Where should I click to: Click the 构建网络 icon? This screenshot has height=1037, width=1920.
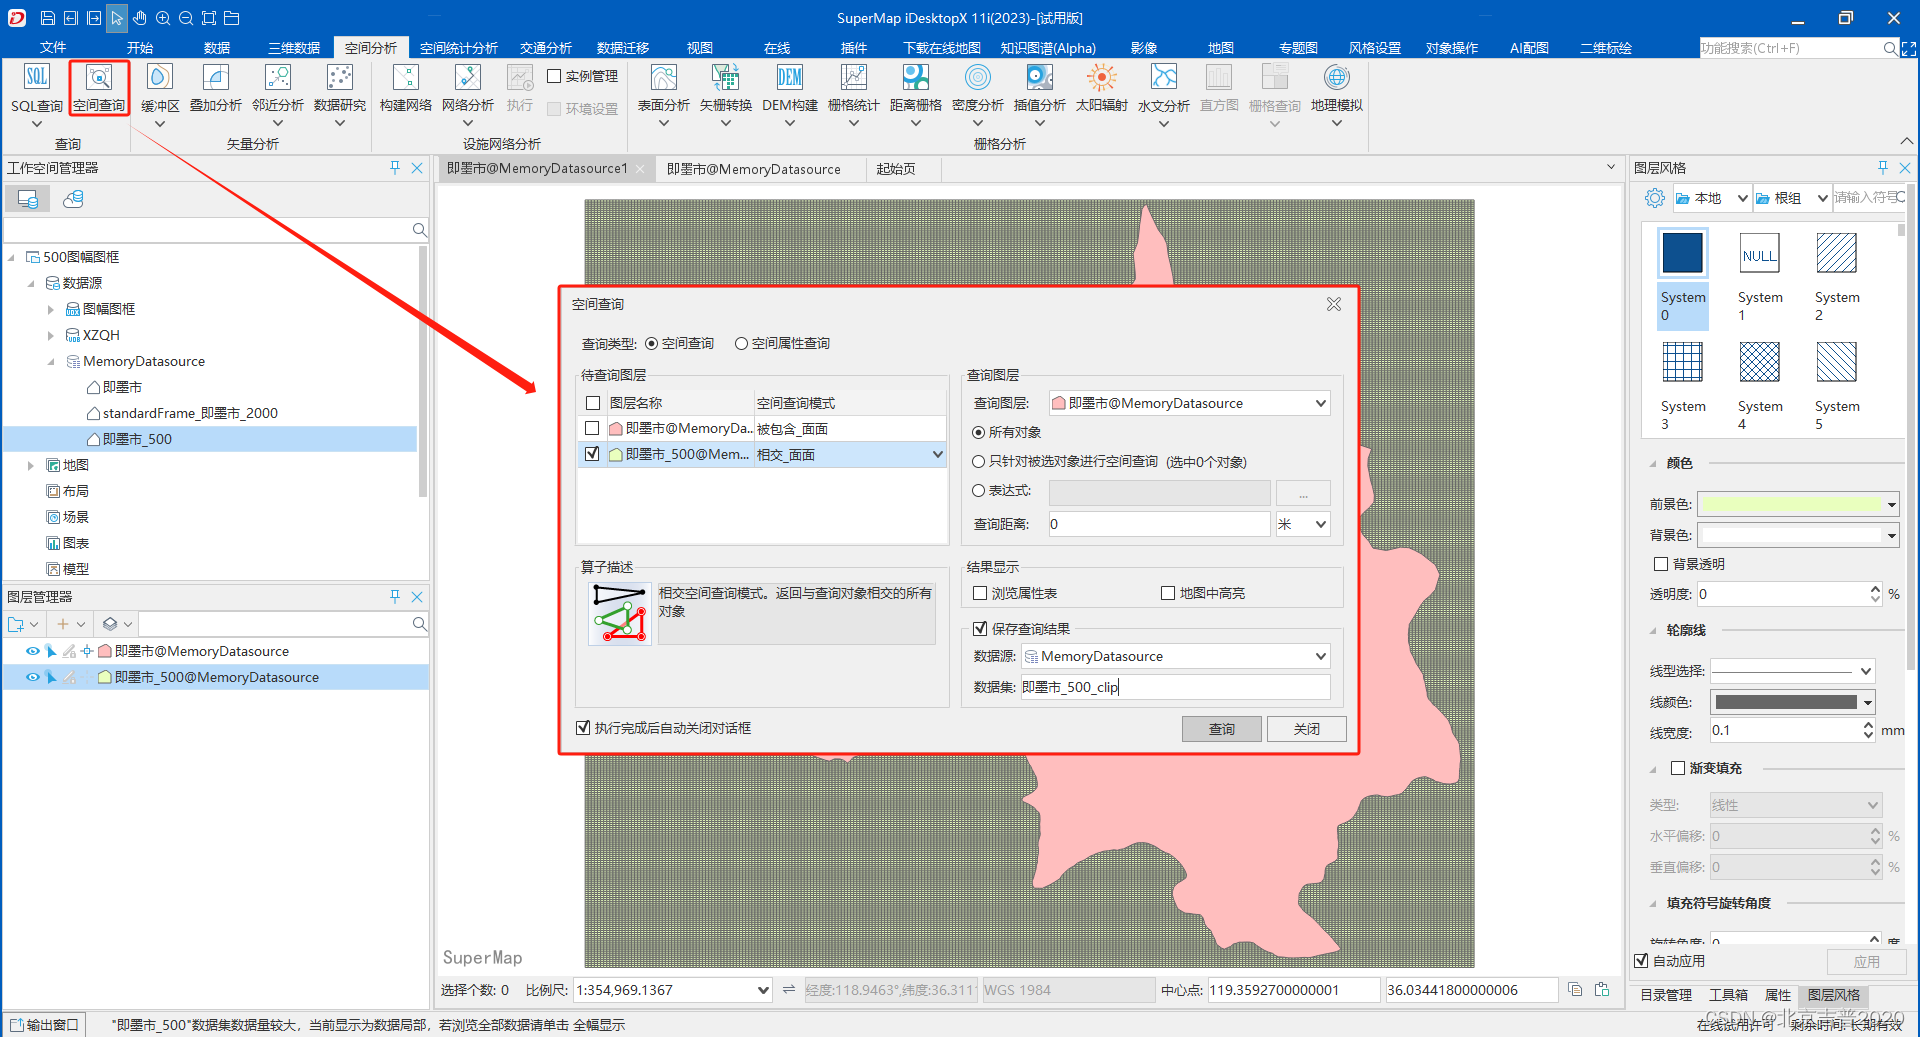406,88
